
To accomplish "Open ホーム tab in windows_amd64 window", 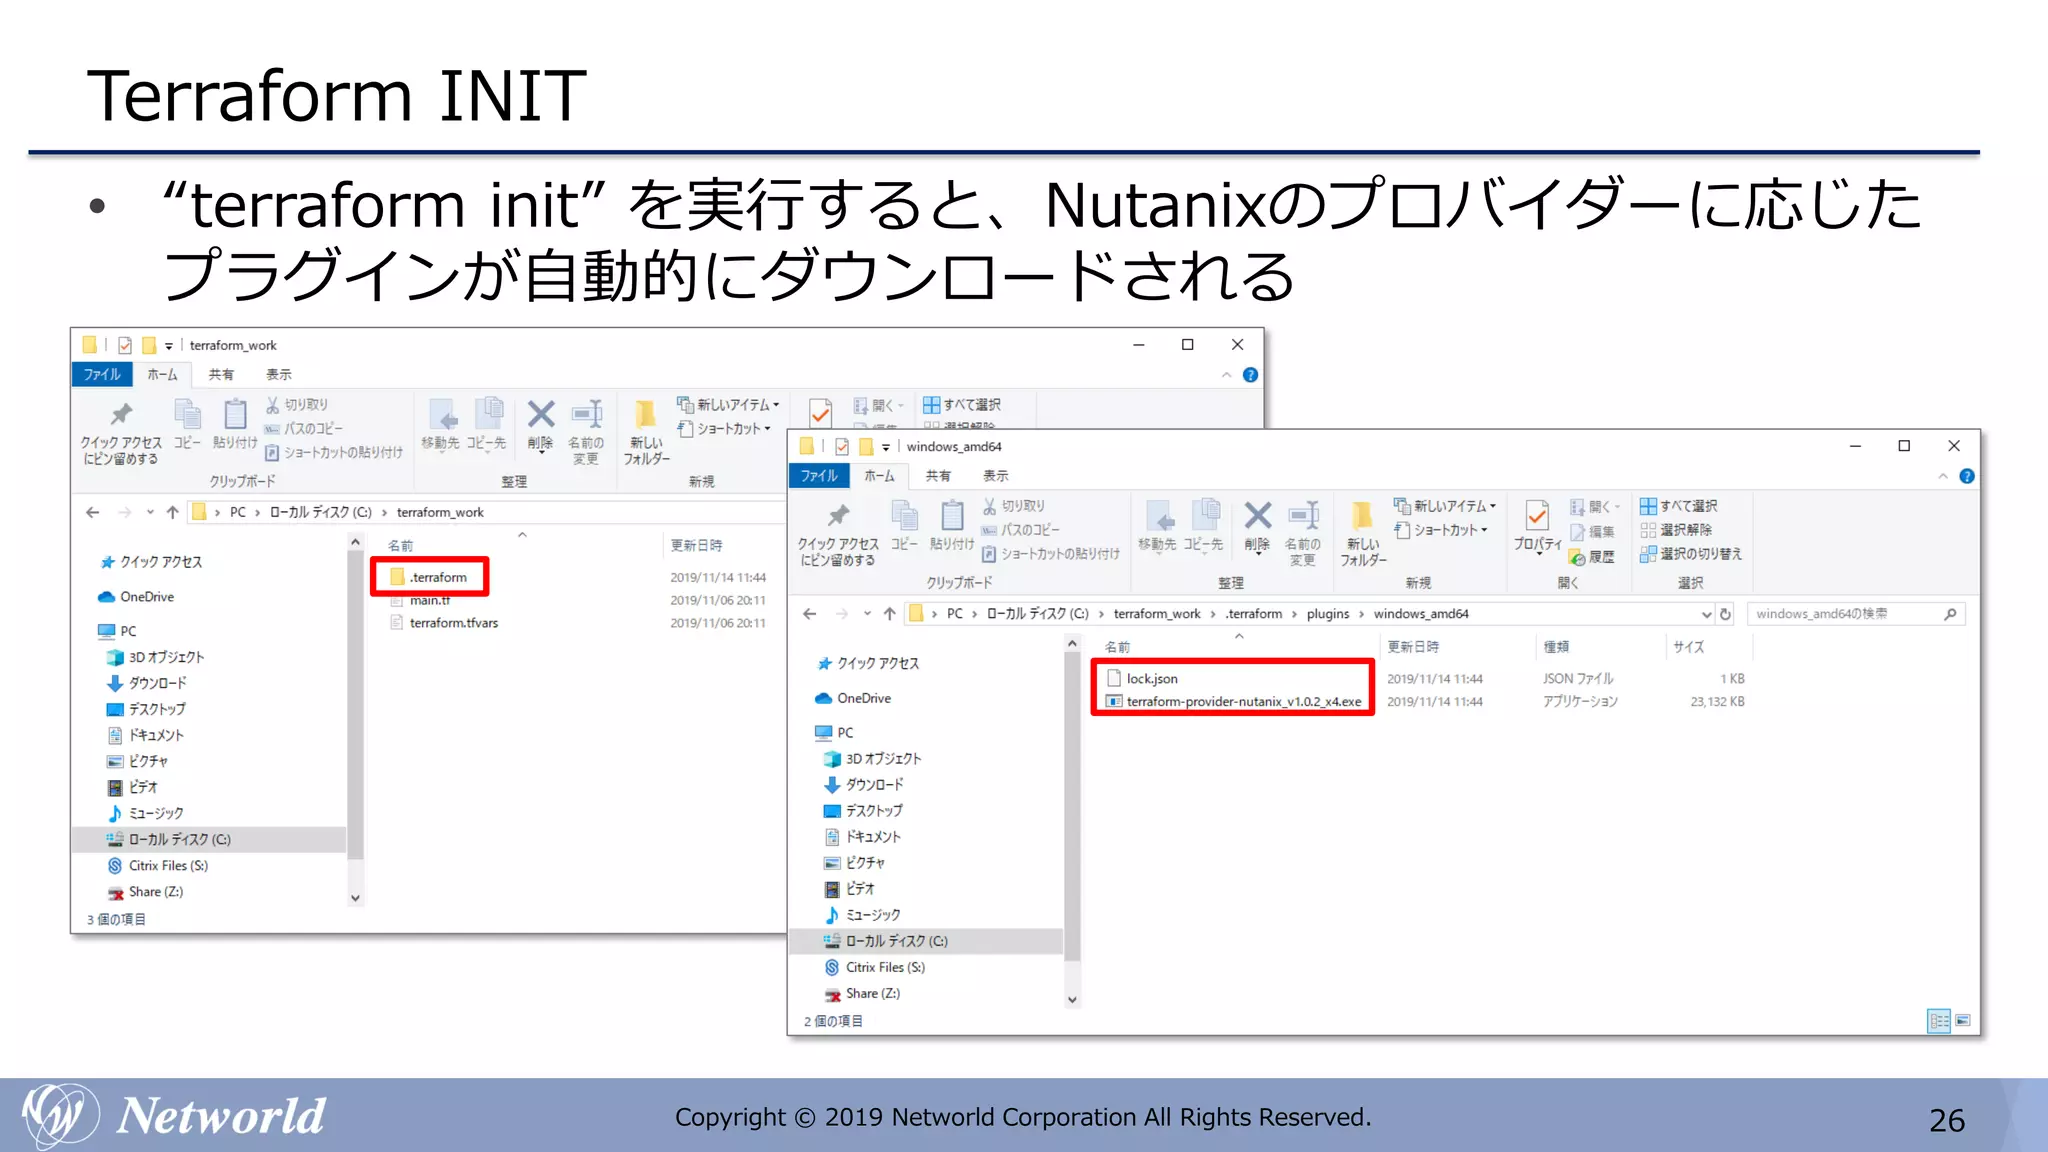I will point(879,476).
